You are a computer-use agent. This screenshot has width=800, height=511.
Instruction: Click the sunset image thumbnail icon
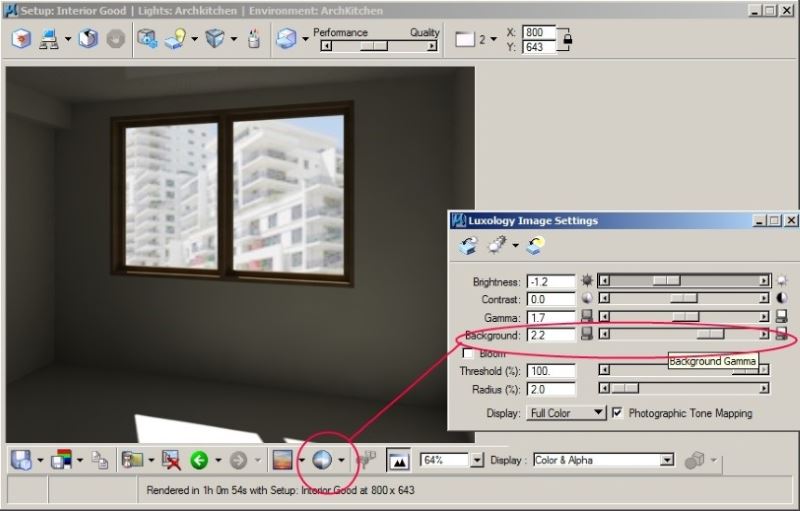coord(283,460)
